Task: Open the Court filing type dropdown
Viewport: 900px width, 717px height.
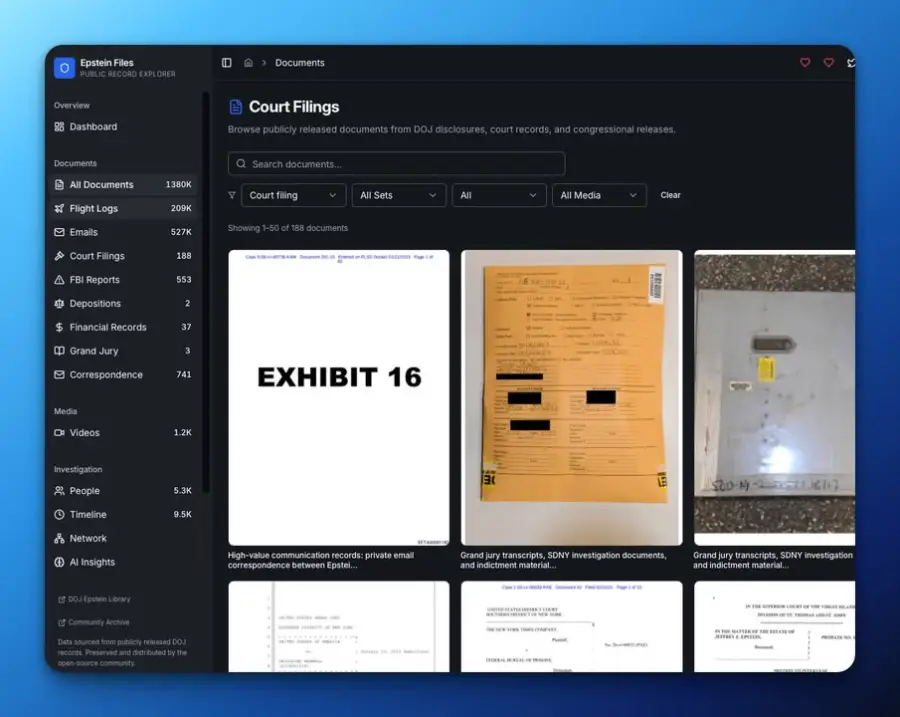Action: coord(293,195)
